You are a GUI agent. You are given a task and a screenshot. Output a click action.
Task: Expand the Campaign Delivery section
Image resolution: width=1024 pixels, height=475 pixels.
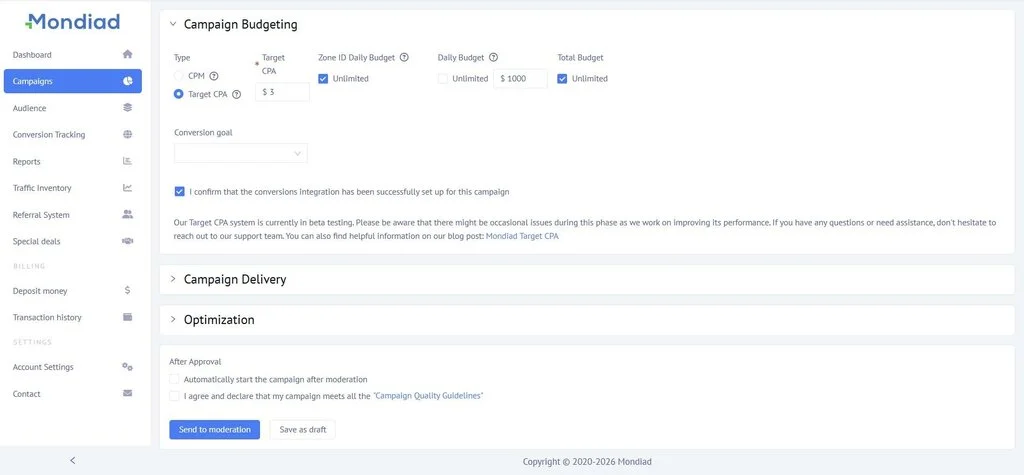click(x=173, y=279)
